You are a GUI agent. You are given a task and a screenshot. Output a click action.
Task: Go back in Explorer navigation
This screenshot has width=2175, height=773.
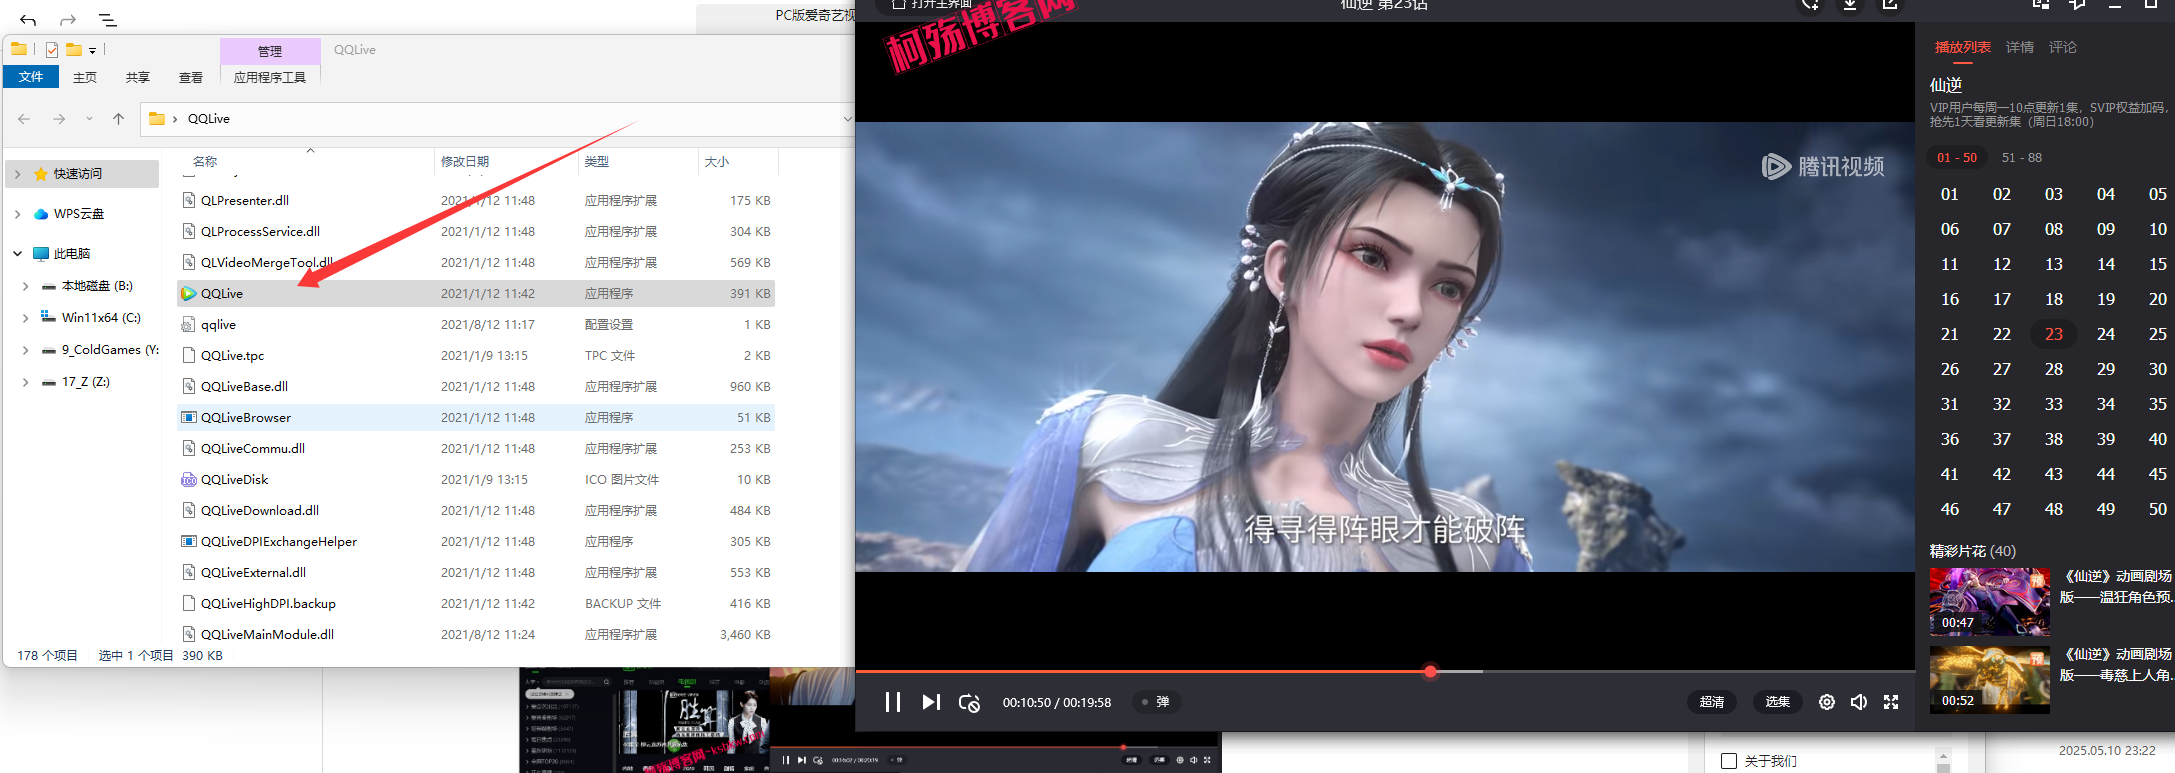pyautogui.click(x=24, y=119)
